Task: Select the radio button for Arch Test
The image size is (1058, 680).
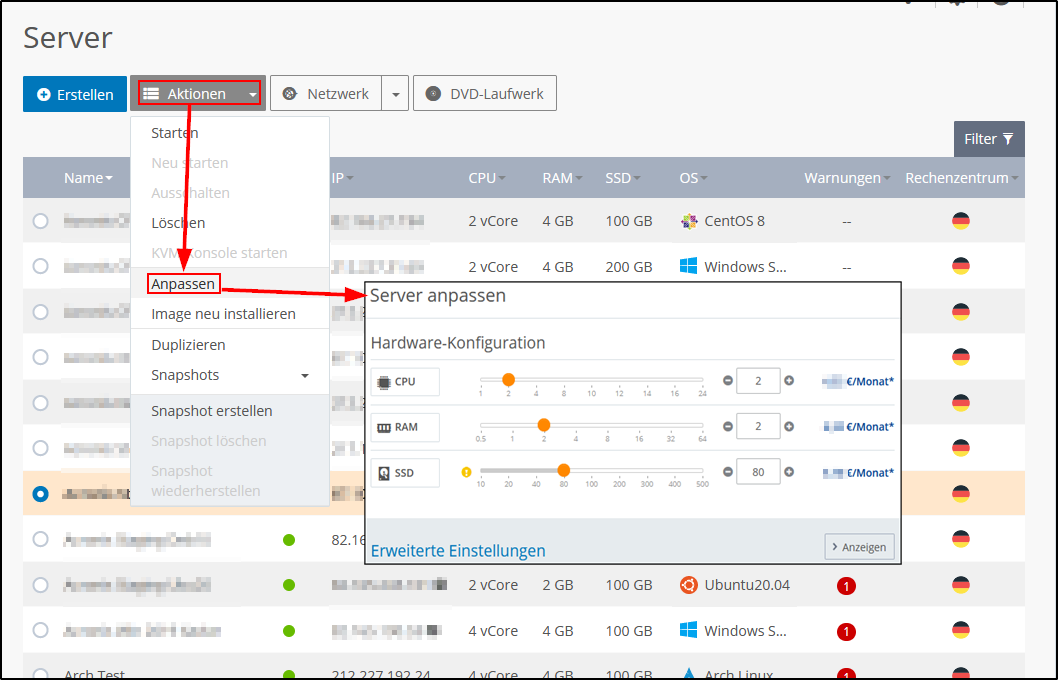Action: (x=40, y=675)
